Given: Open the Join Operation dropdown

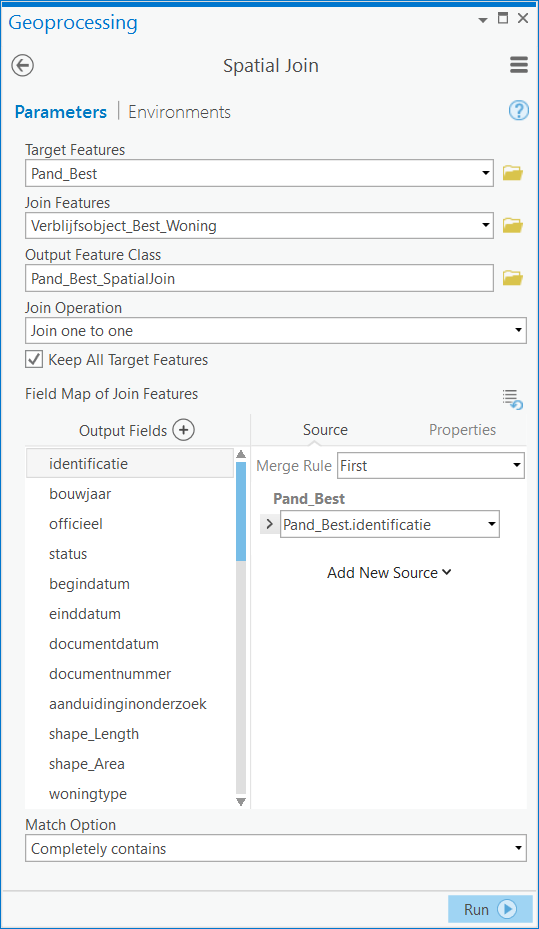Looking at the screenshot, I should [275, 331].
